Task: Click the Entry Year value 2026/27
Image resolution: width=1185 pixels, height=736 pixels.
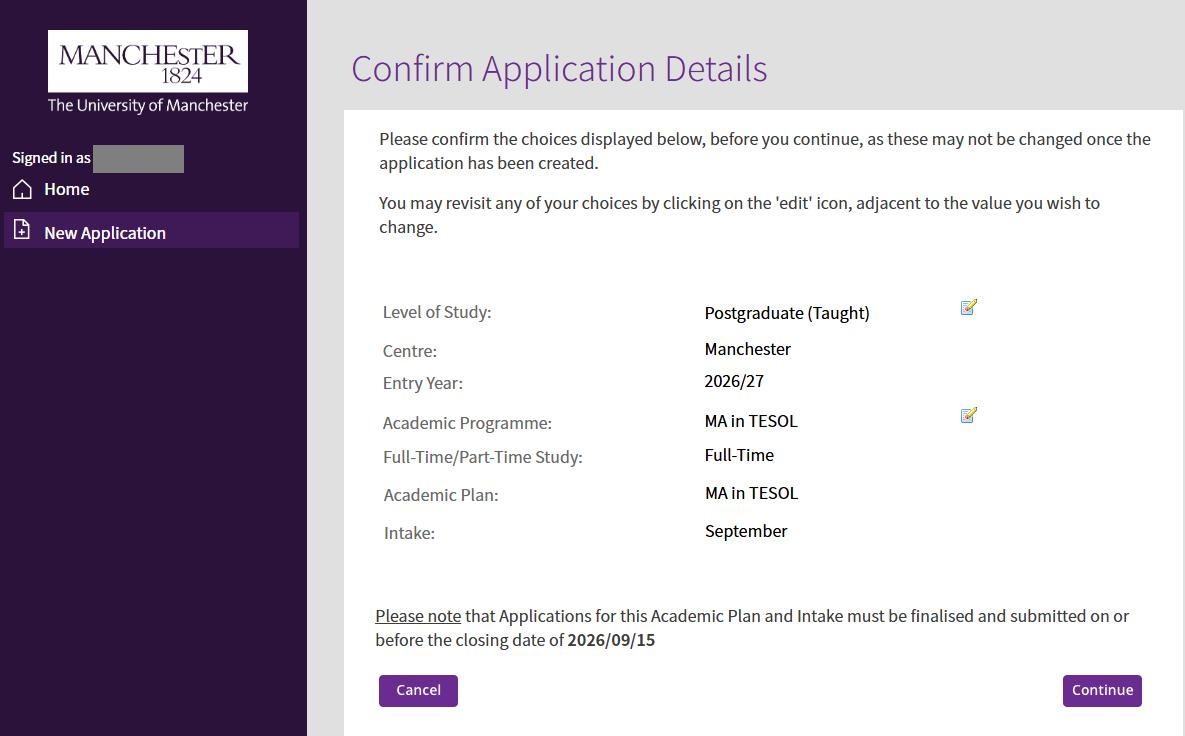Action: click(x=734, y=381)
